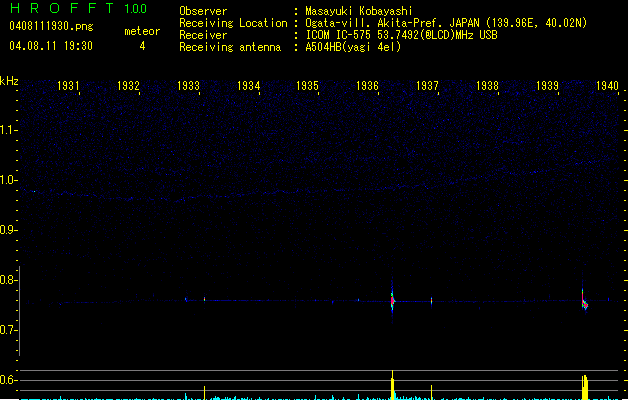The height and width of the screenshot is (400, 629).
Task: Click time axis label 1940
Action: 607,86
